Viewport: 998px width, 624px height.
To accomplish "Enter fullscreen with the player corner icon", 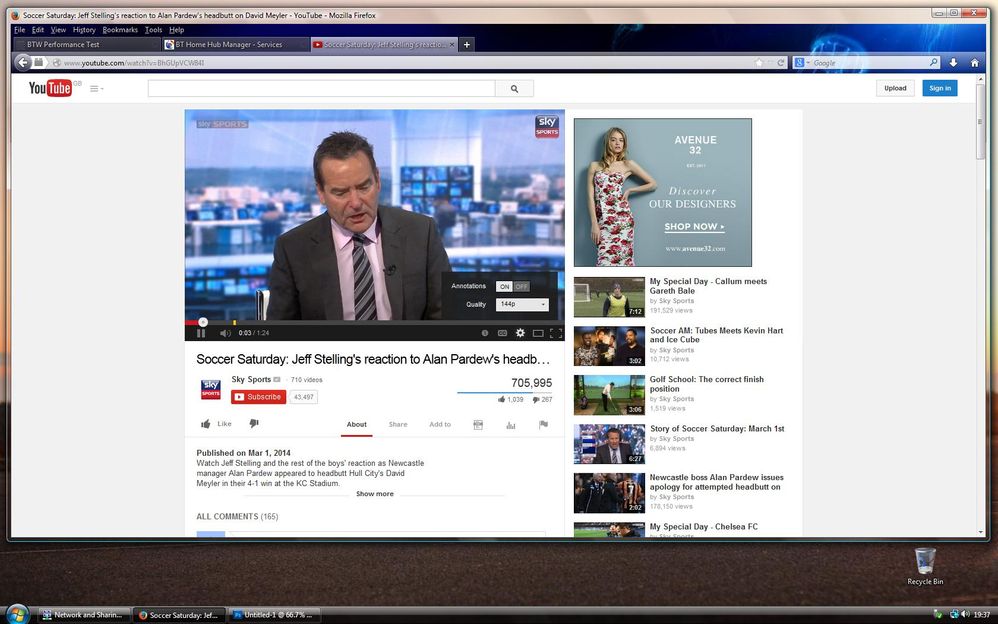I will tap(556, 333).
